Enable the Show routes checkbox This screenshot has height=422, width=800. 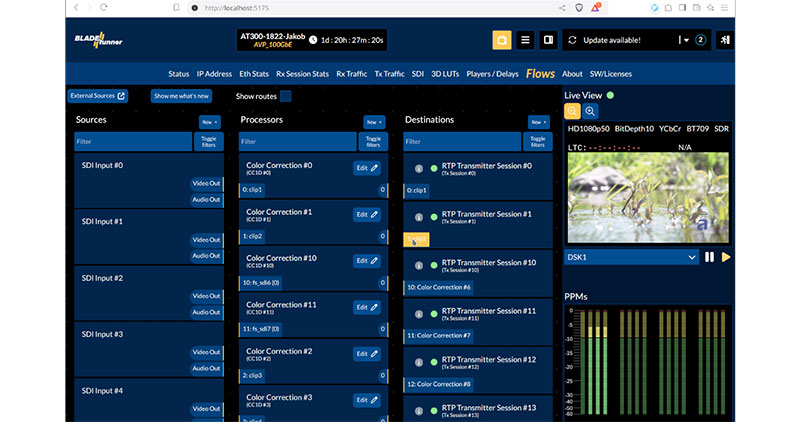click(285, 97)
